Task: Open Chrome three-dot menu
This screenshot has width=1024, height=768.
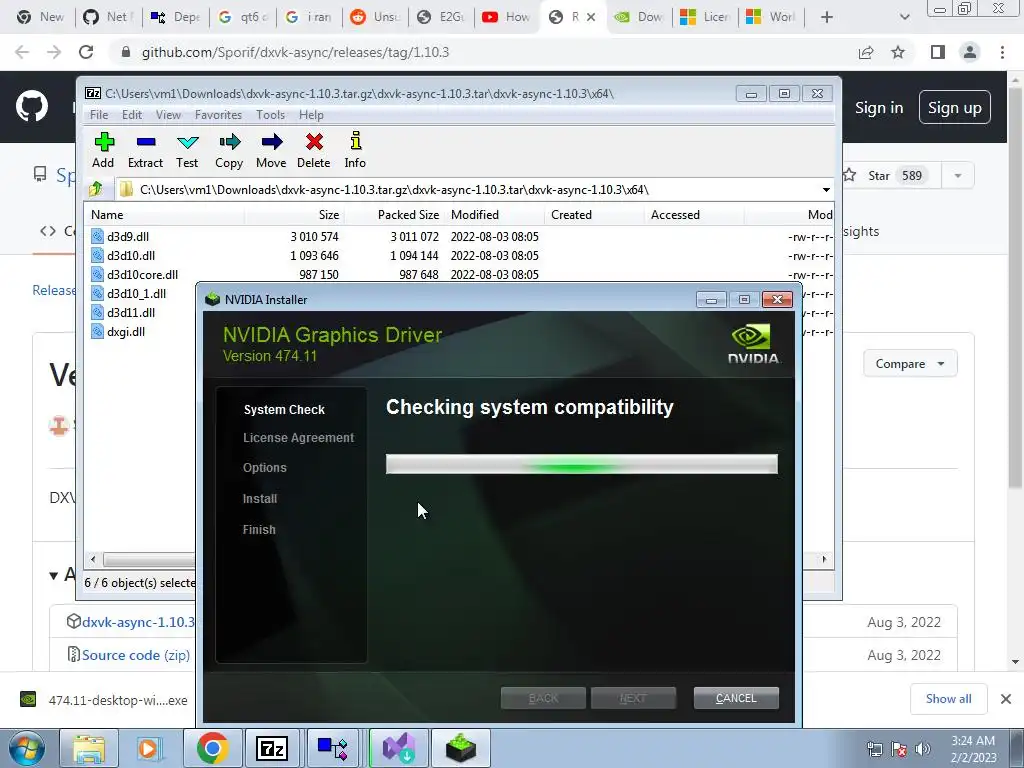Action: click(x=1002, y=52)
